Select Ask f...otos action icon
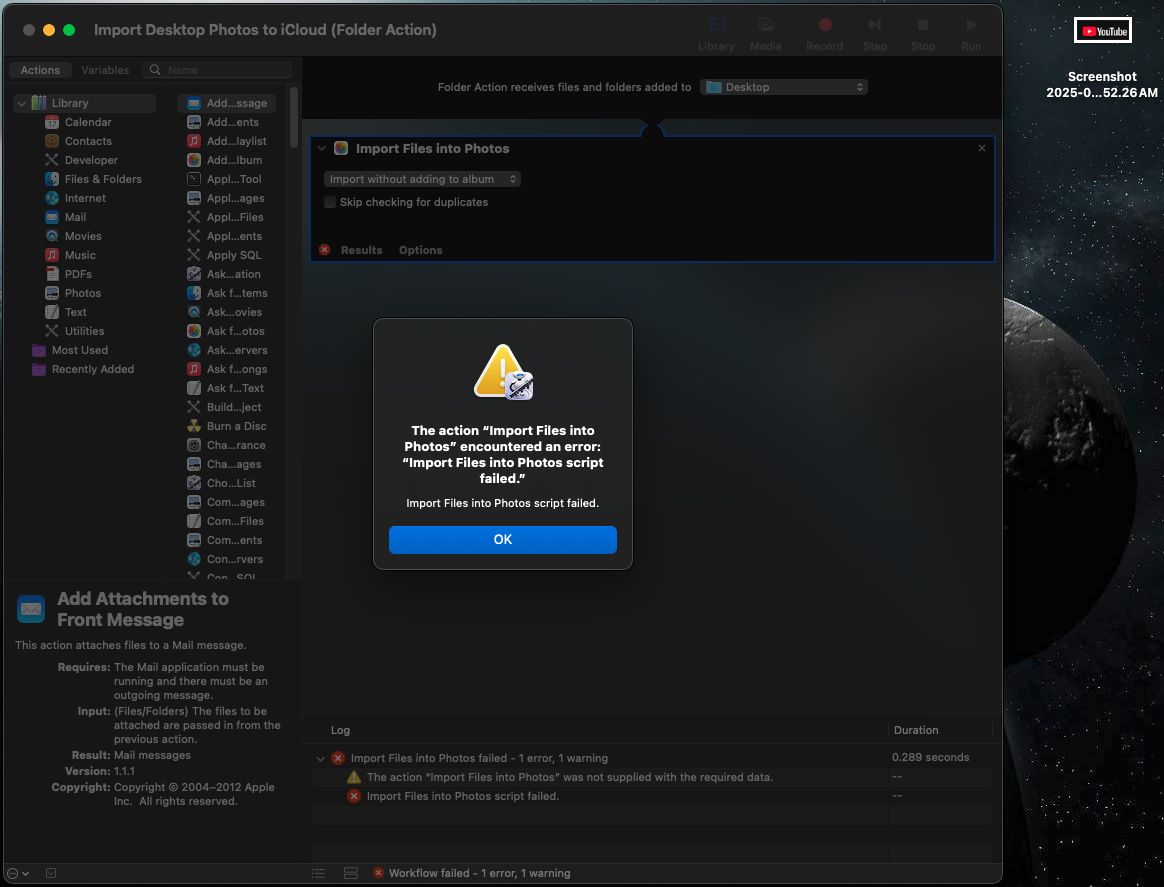 [194, 331]
